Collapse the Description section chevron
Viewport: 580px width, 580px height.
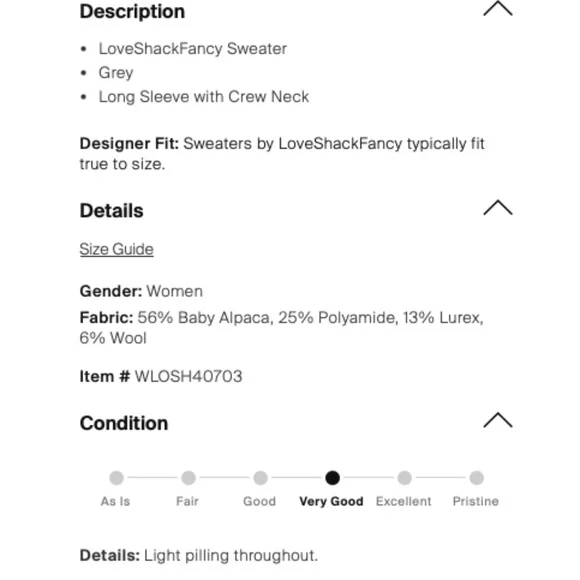(498, 9)
